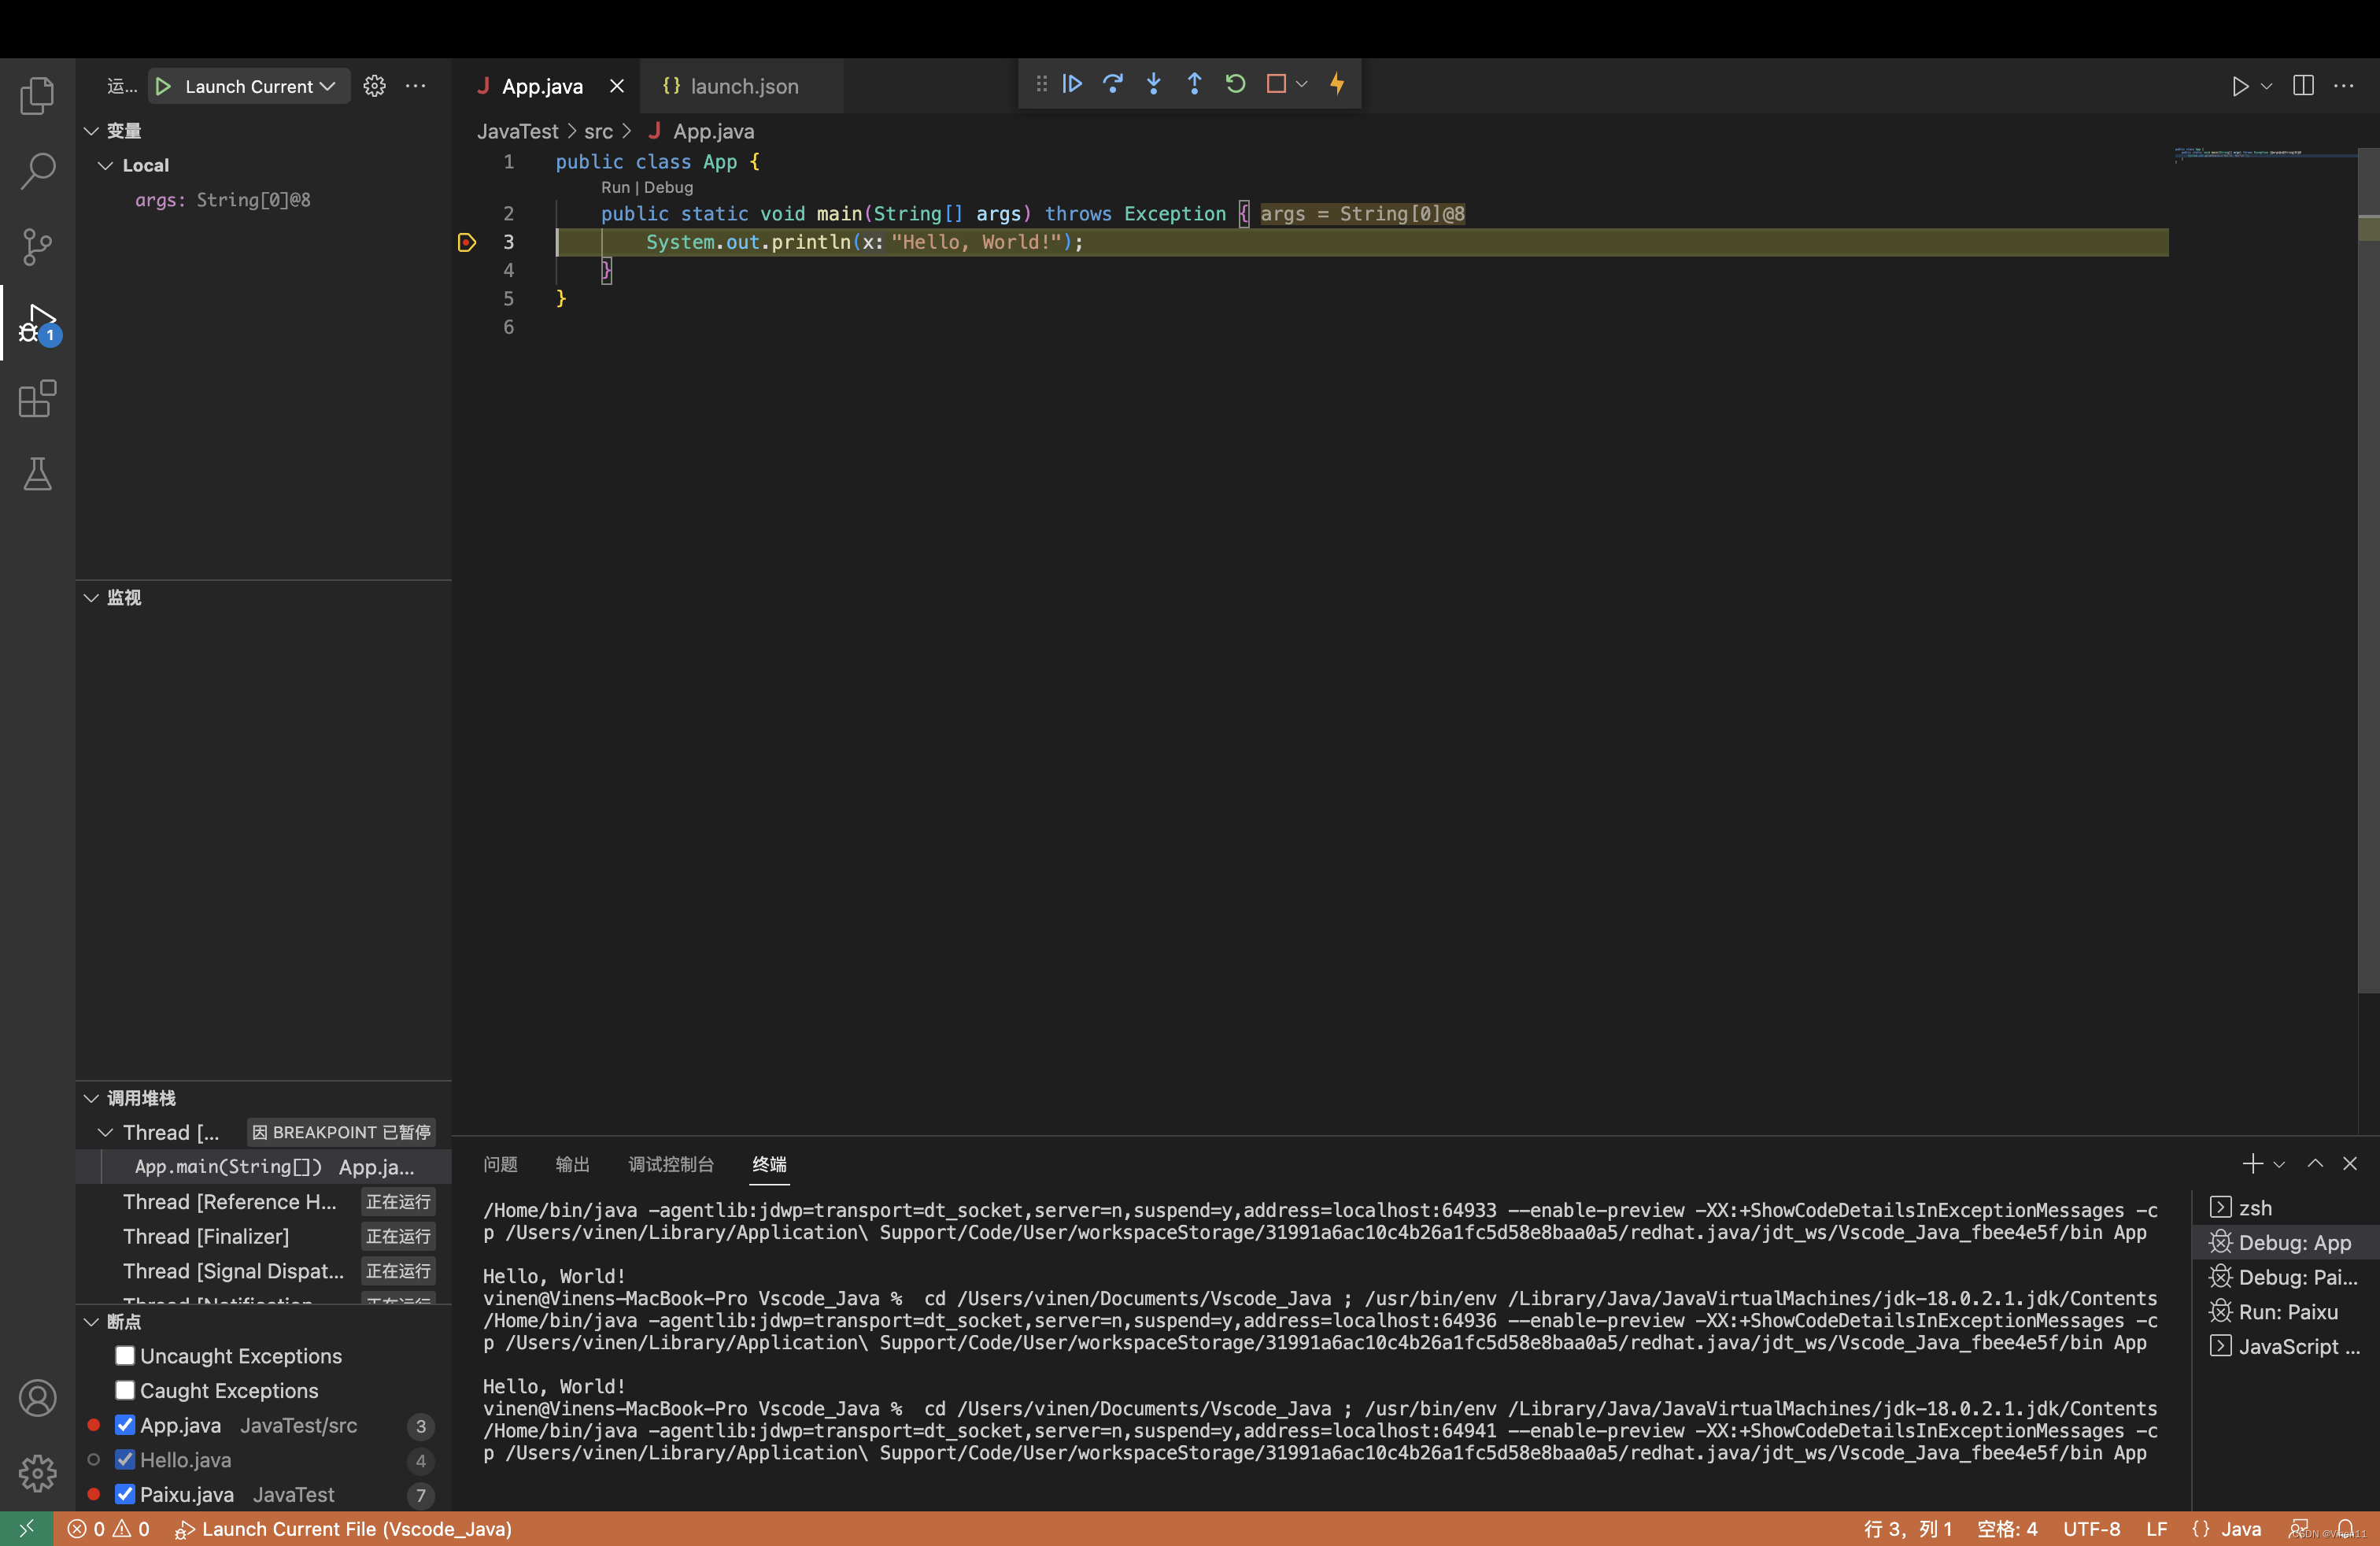Open the Launch Current configuration dropdown
The image size is (2380, 1546).
(328, 86)
